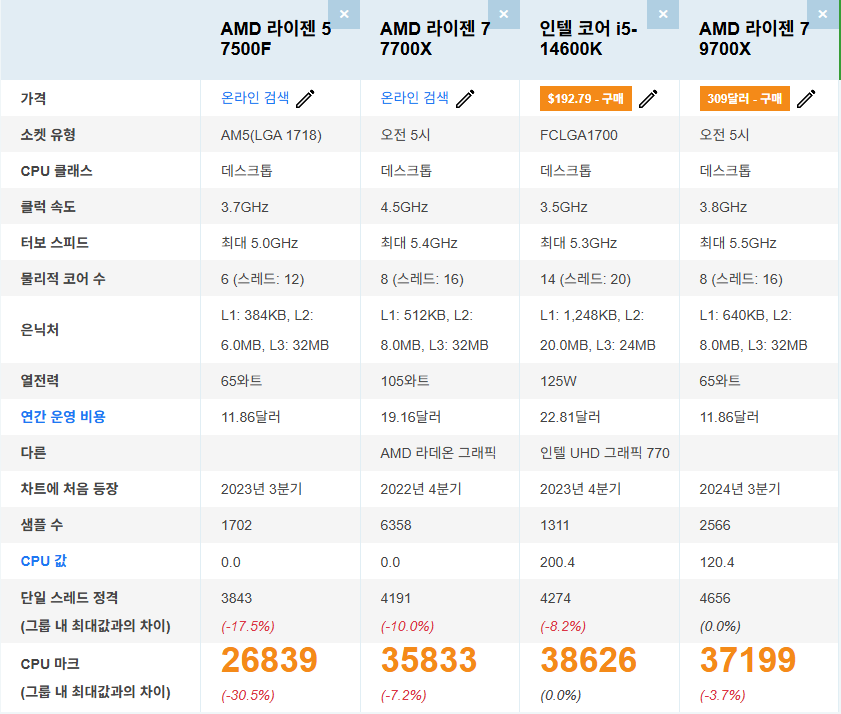Click sample count 1311
This screenshot has height=714, width=841.
click(x=555, y=525)
